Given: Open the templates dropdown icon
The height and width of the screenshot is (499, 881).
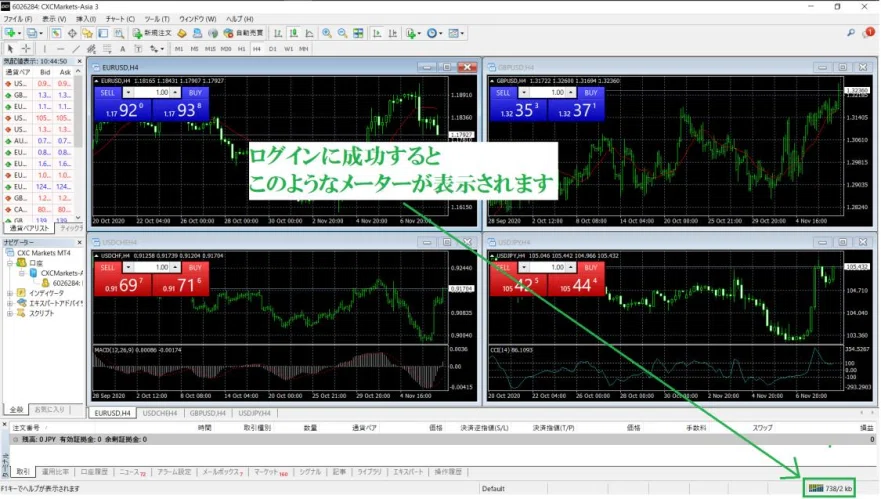Looking at the screenshot, I should click(x=456, y=33).
